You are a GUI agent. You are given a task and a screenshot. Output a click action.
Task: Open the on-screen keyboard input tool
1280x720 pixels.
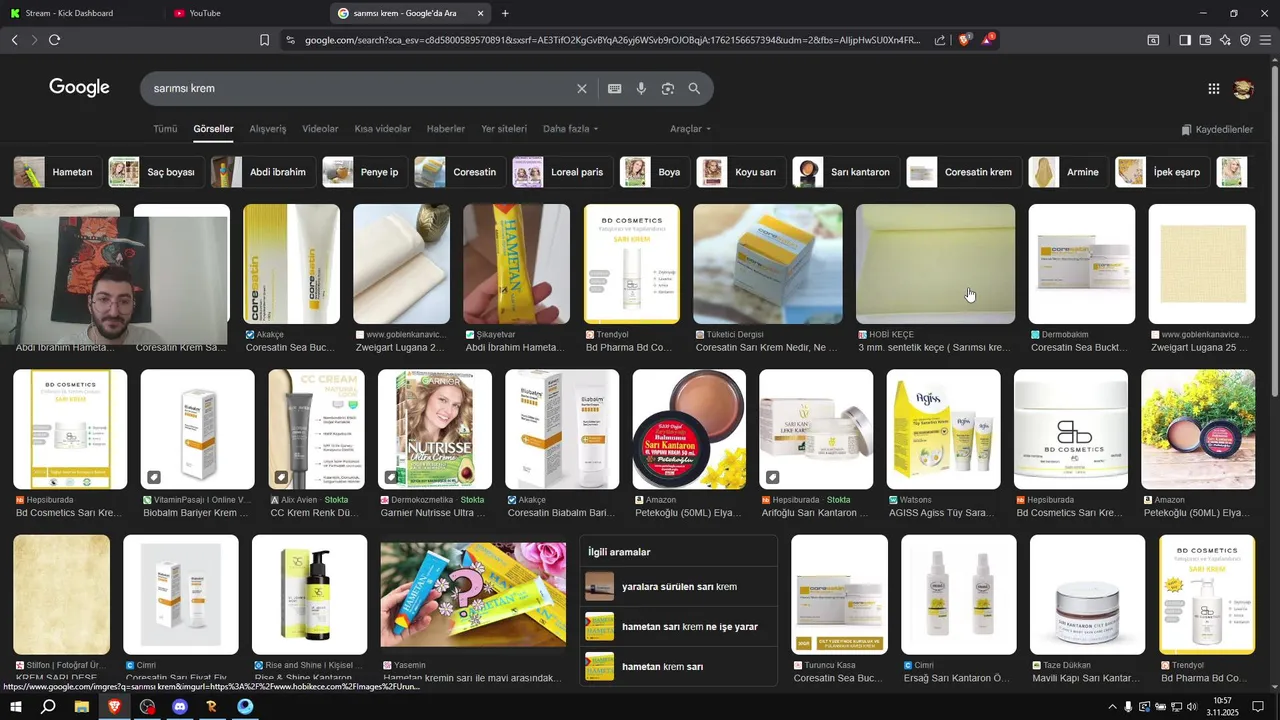click(615, 89)
